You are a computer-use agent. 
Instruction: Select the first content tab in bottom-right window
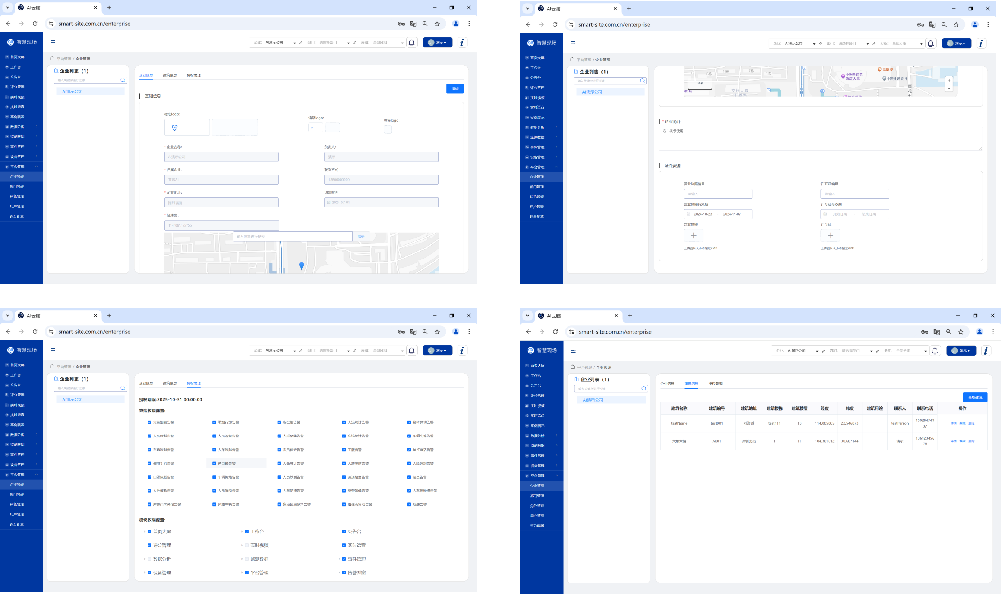669,383
